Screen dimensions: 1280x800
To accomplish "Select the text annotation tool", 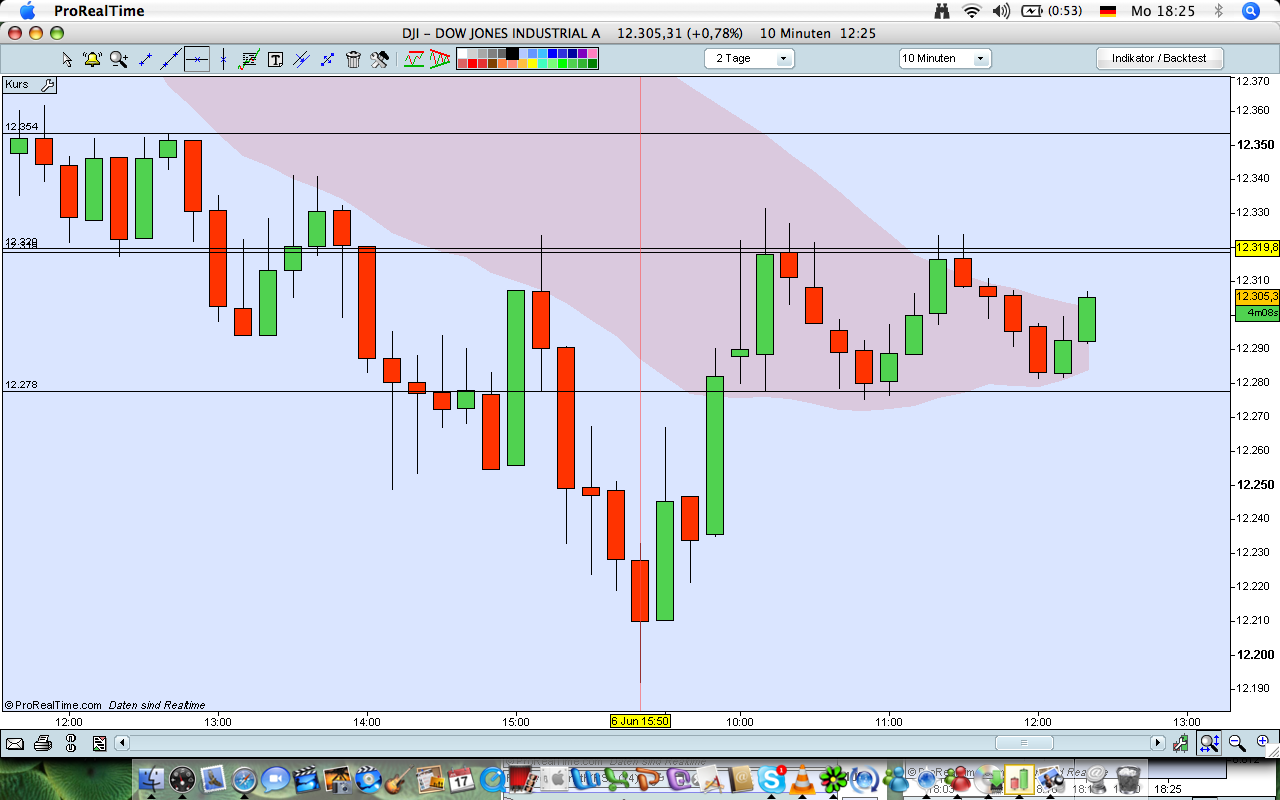I will [276, 59].
